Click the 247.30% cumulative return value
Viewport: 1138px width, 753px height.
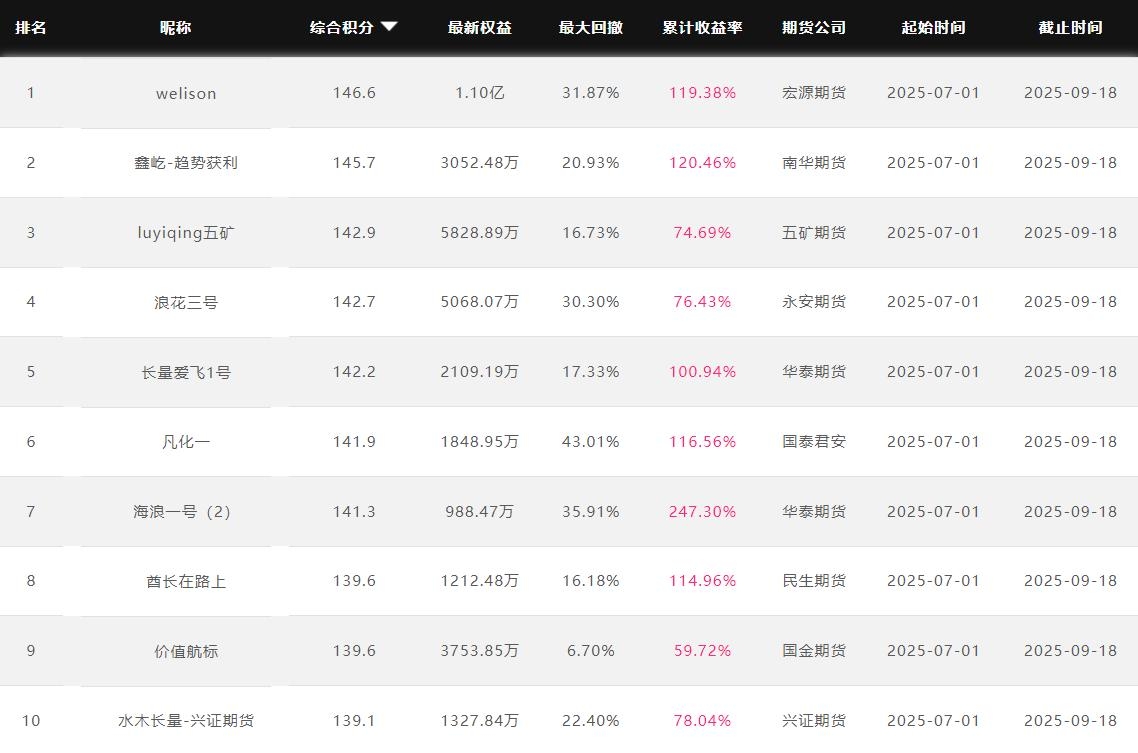[x=702, y=512]
